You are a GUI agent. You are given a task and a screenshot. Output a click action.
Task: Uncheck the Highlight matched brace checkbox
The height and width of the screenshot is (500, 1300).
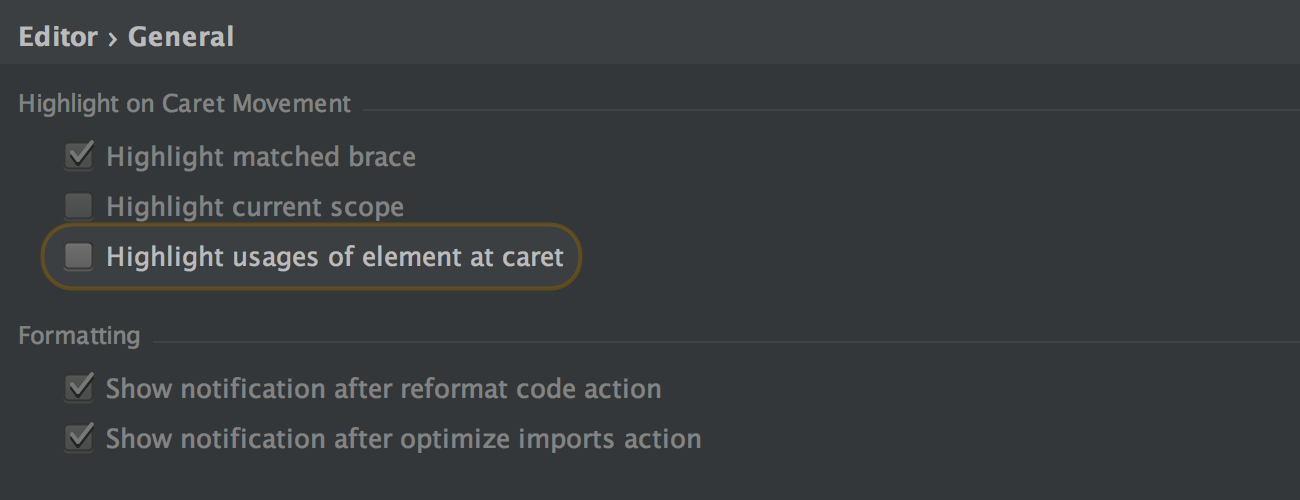(78, 156)
